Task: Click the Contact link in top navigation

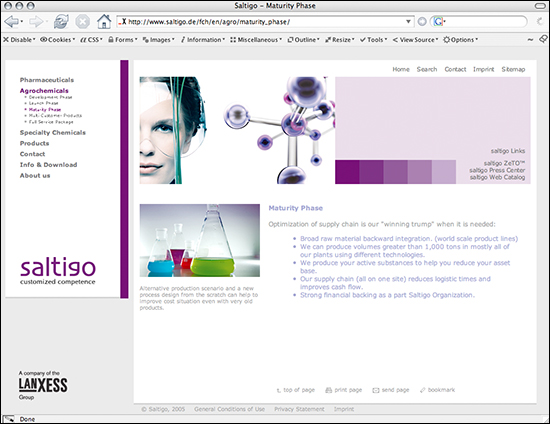Action: (x=455, y=69)
